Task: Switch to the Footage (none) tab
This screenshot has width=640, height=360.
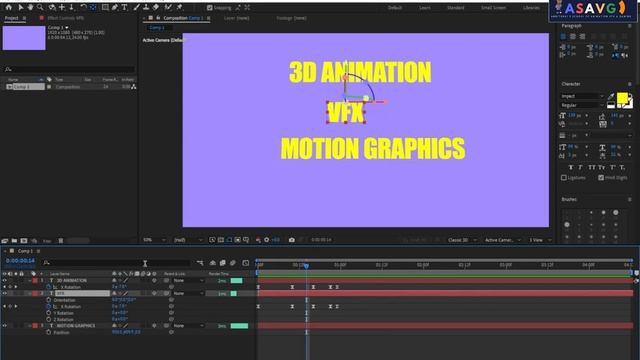Action: 291,18
